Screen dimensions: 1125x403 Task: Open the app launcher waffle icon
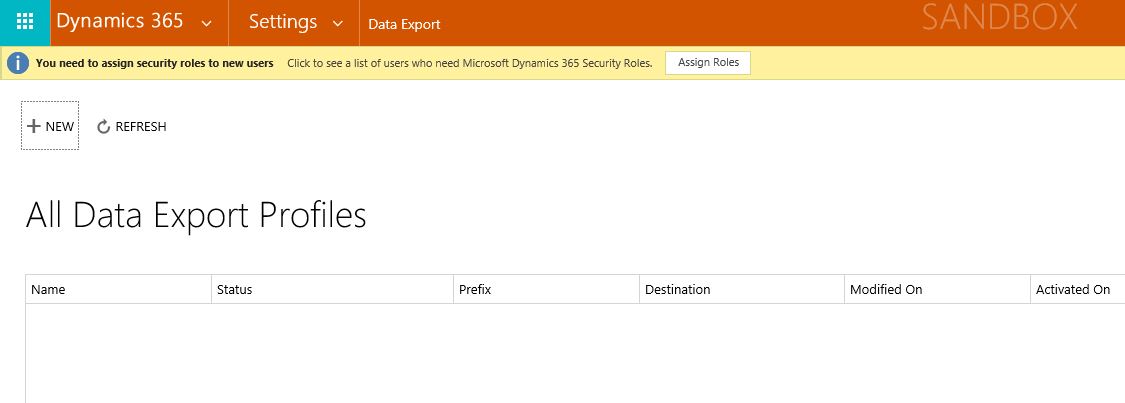coord(25,22)
